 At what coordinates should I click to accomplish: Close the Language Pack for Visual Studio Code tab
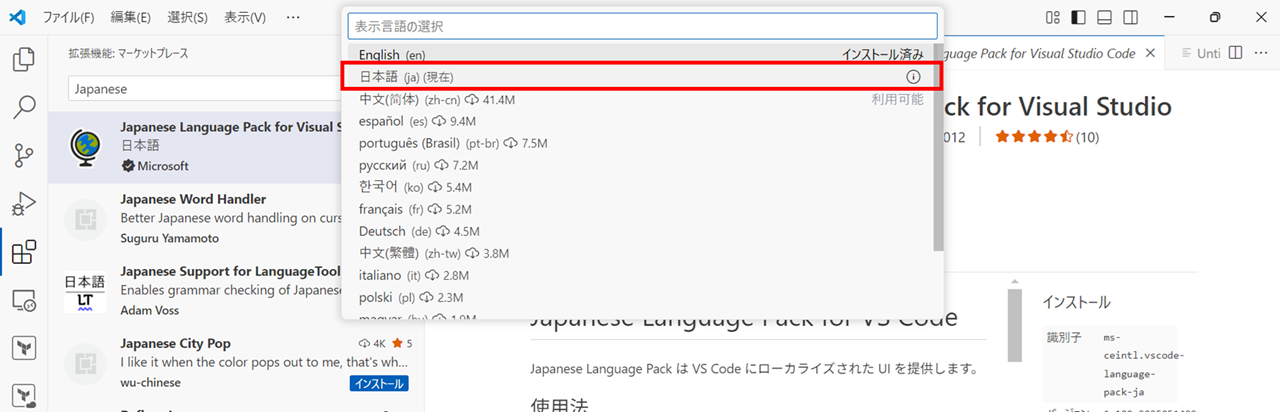tap(1150, 53)
